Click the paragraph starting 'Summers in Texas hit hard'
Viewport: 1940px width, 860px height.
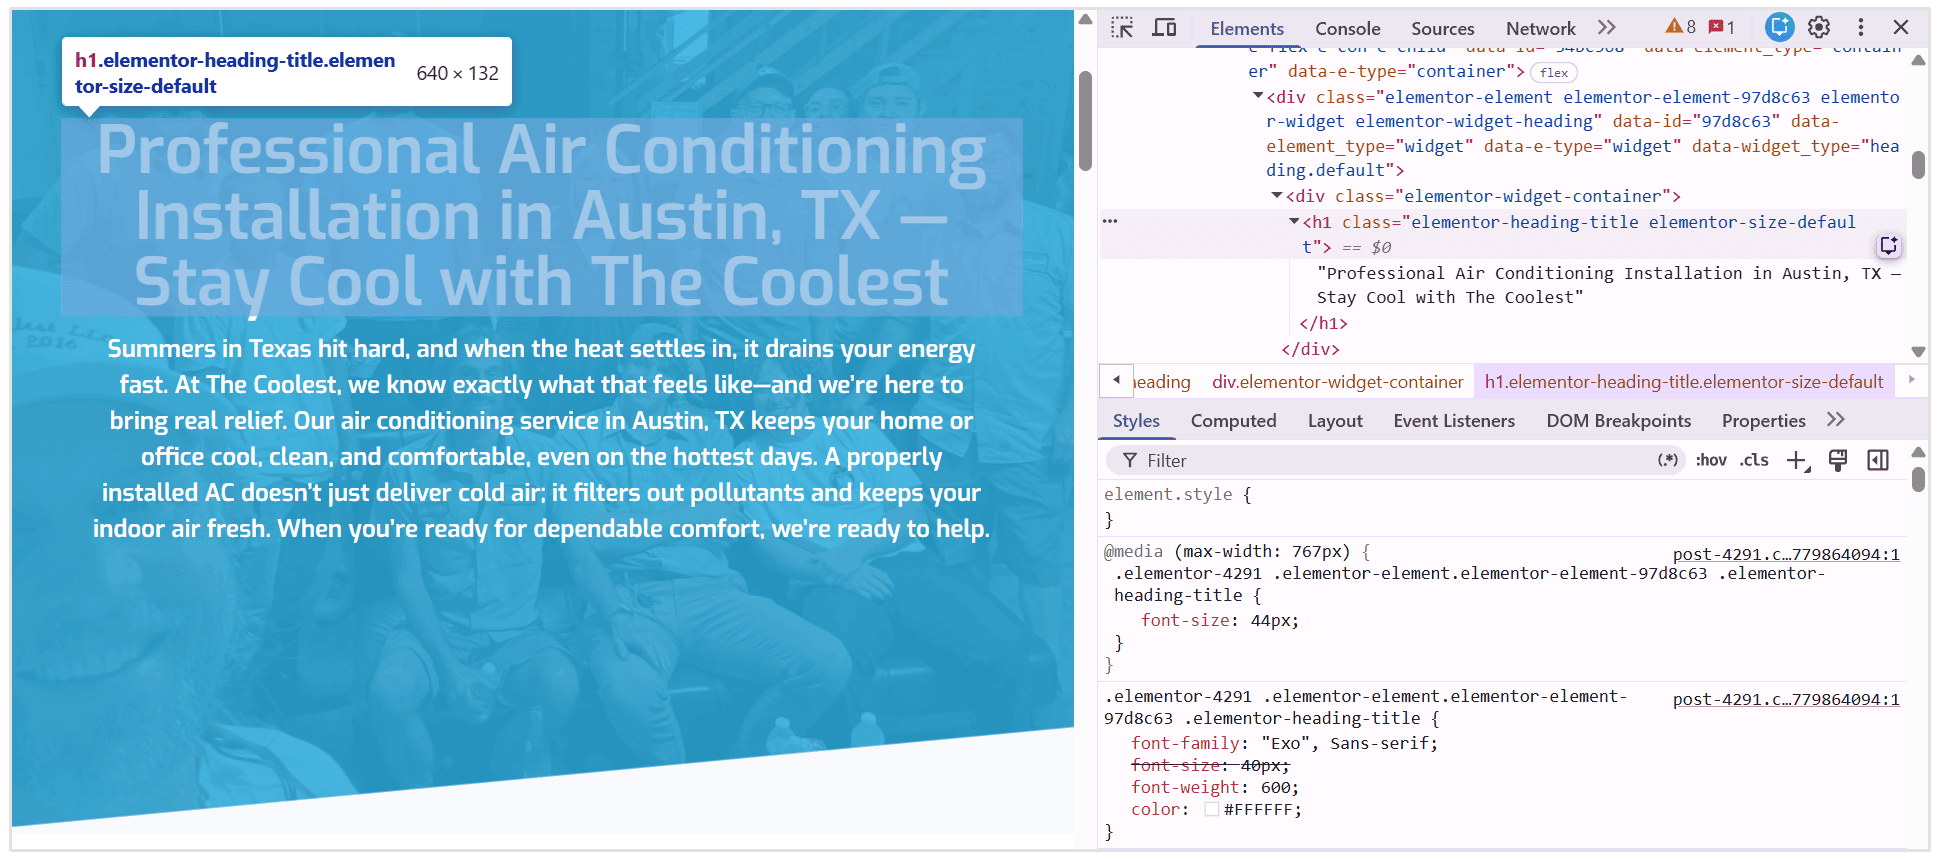[x=541, y=438]
